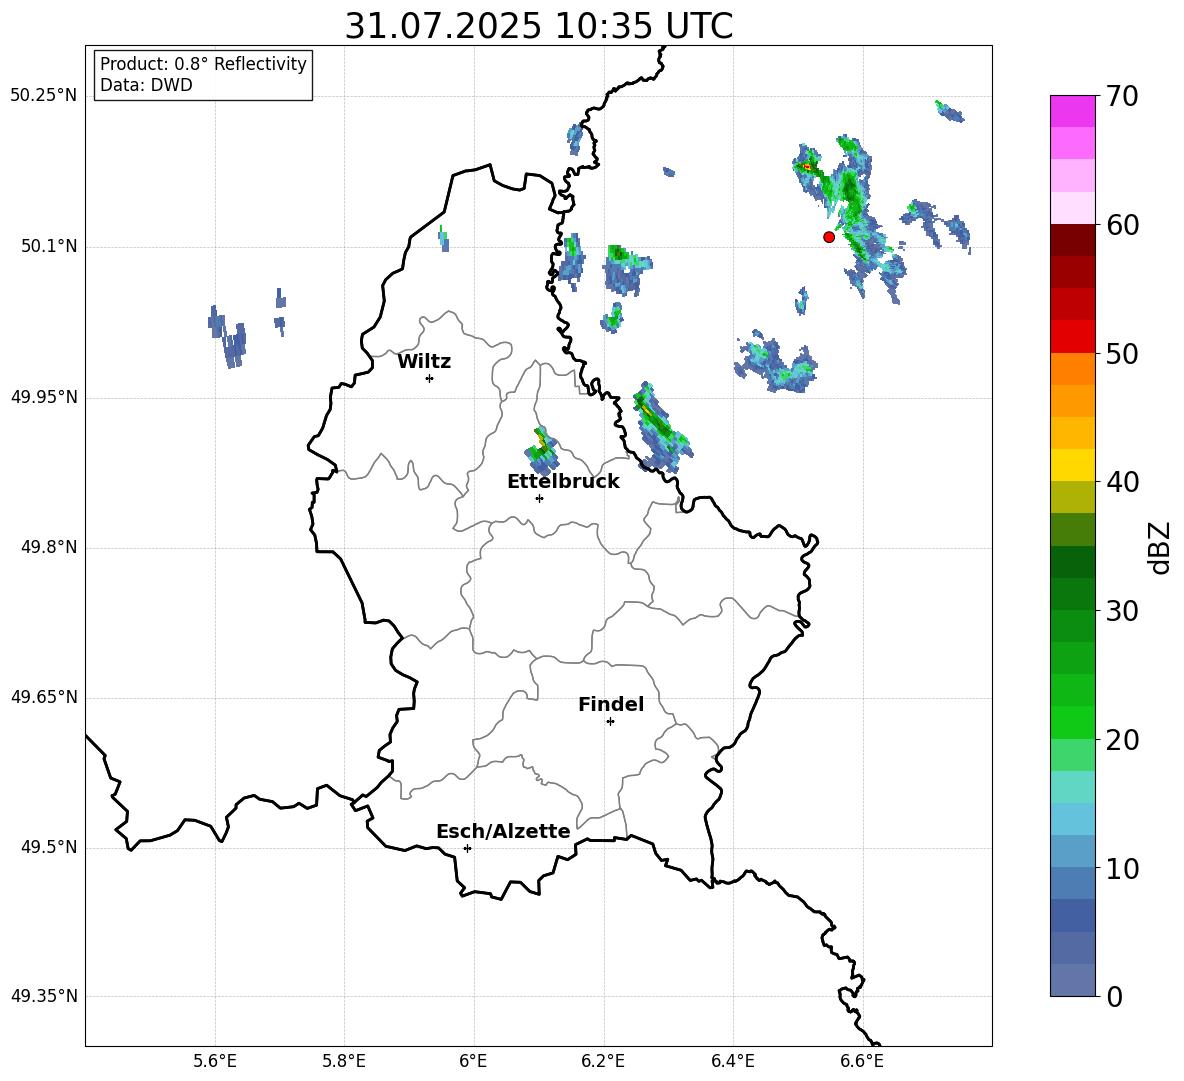This screenshot has width=1184, height=1081.
Task: Click the Findel station label
Action: pos(611,704)
